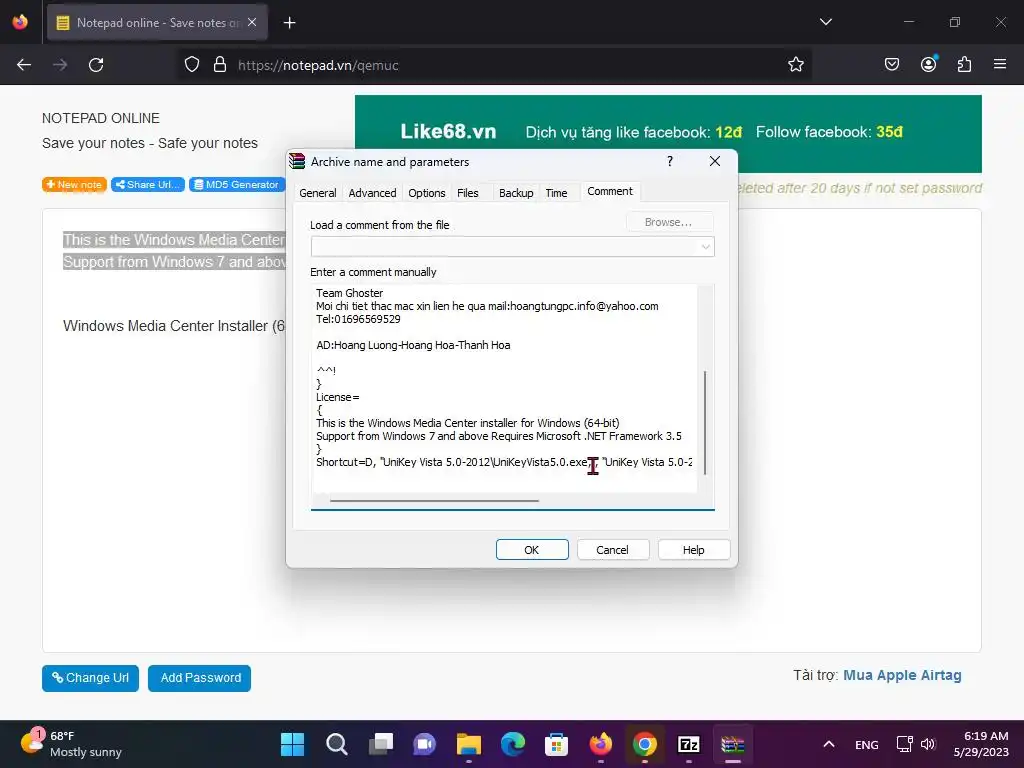This screenshot has width=1024, height=768.
Task: Open Microsoft Edge from taskbar
Action: (x=513, y=744)
